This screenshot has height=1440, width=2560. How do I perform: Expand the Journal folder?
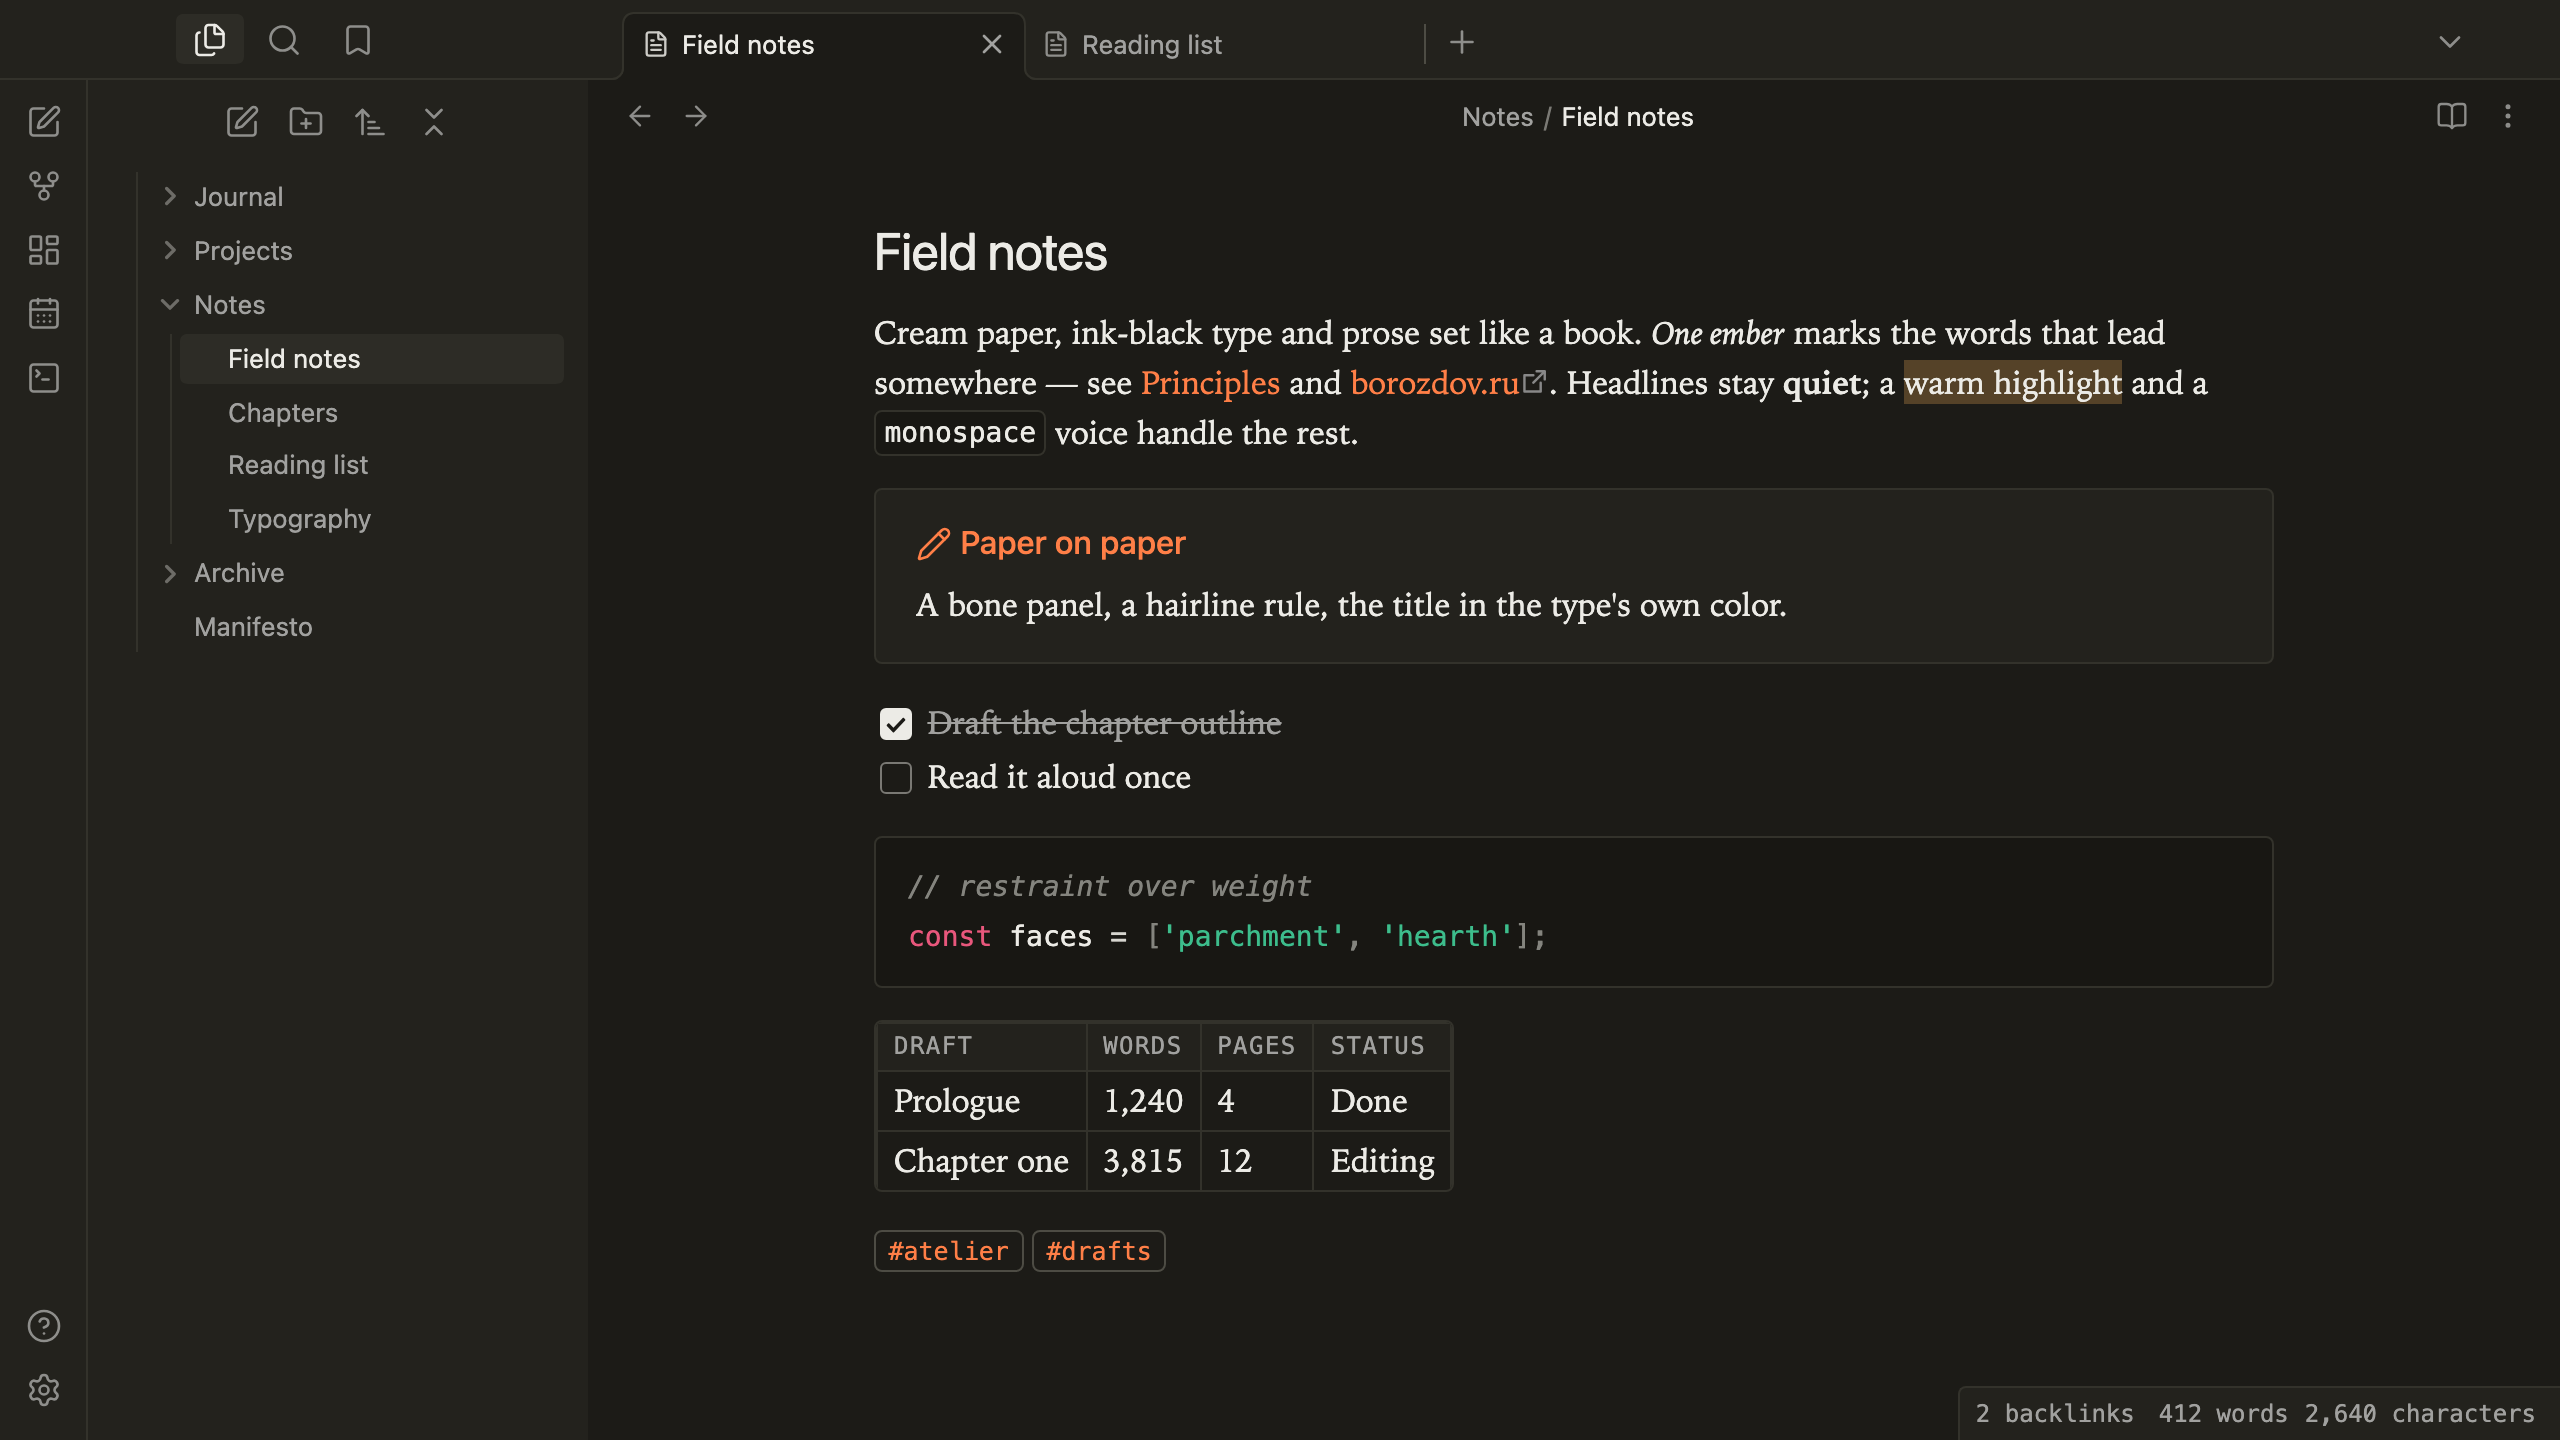coord(170,197)
